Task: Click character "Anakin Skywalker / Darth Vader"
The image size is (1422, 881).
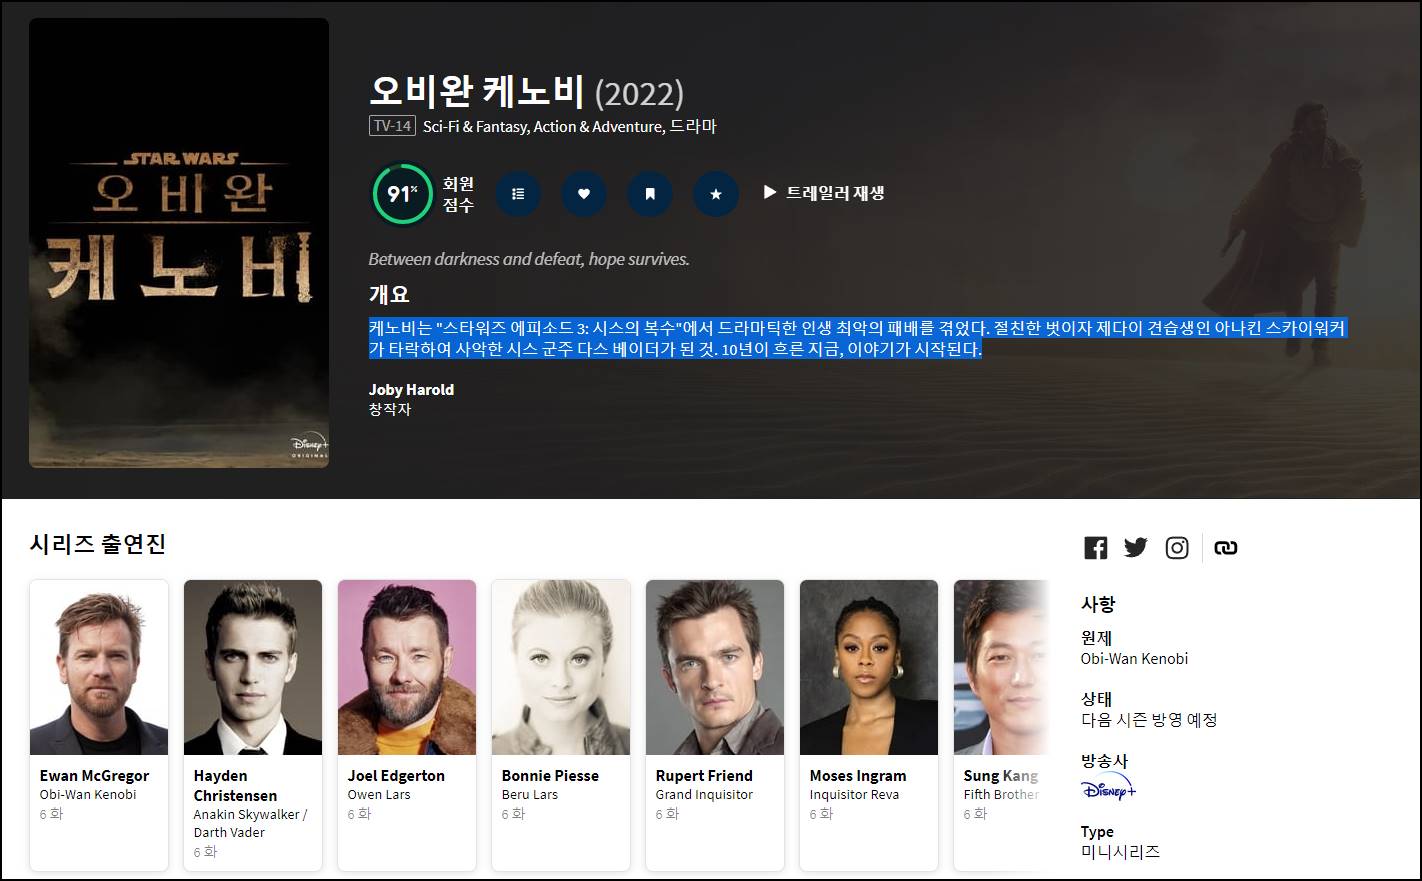Action: point(250,823)
